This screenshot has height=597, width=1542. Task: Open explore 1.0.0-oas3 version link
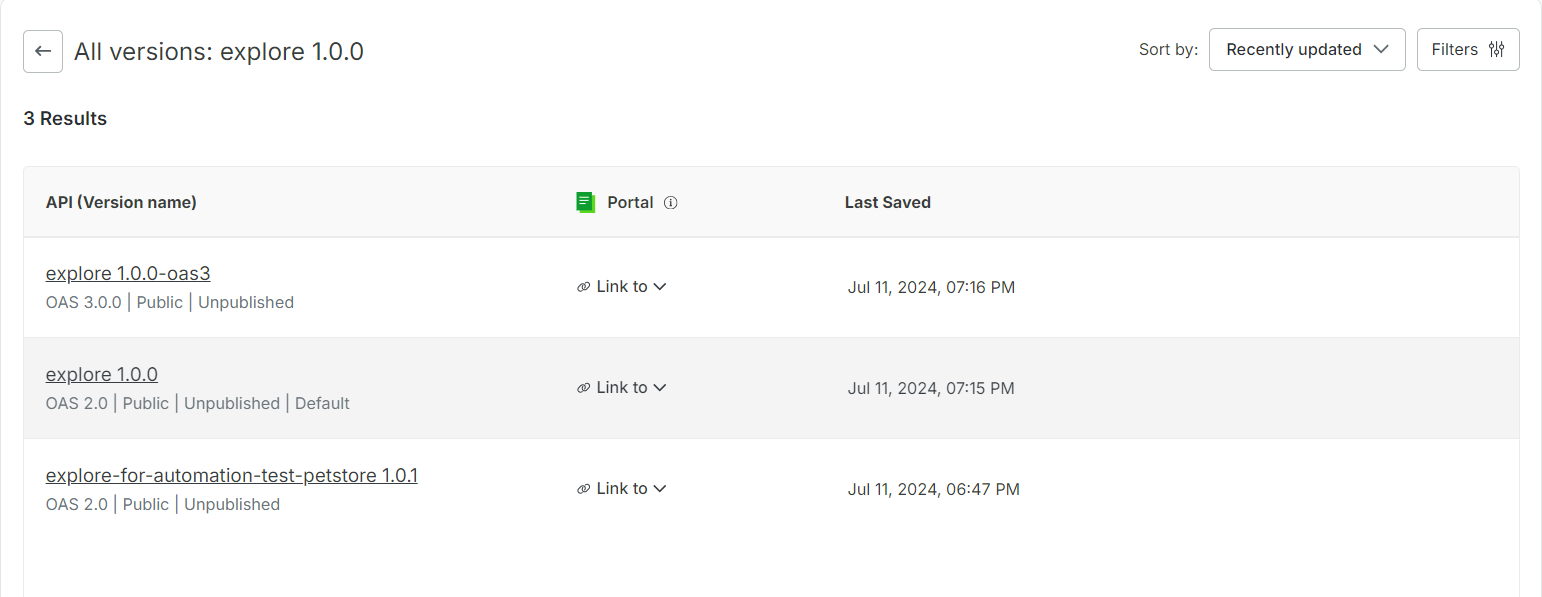pyautogui.click(x=128, y=273)
